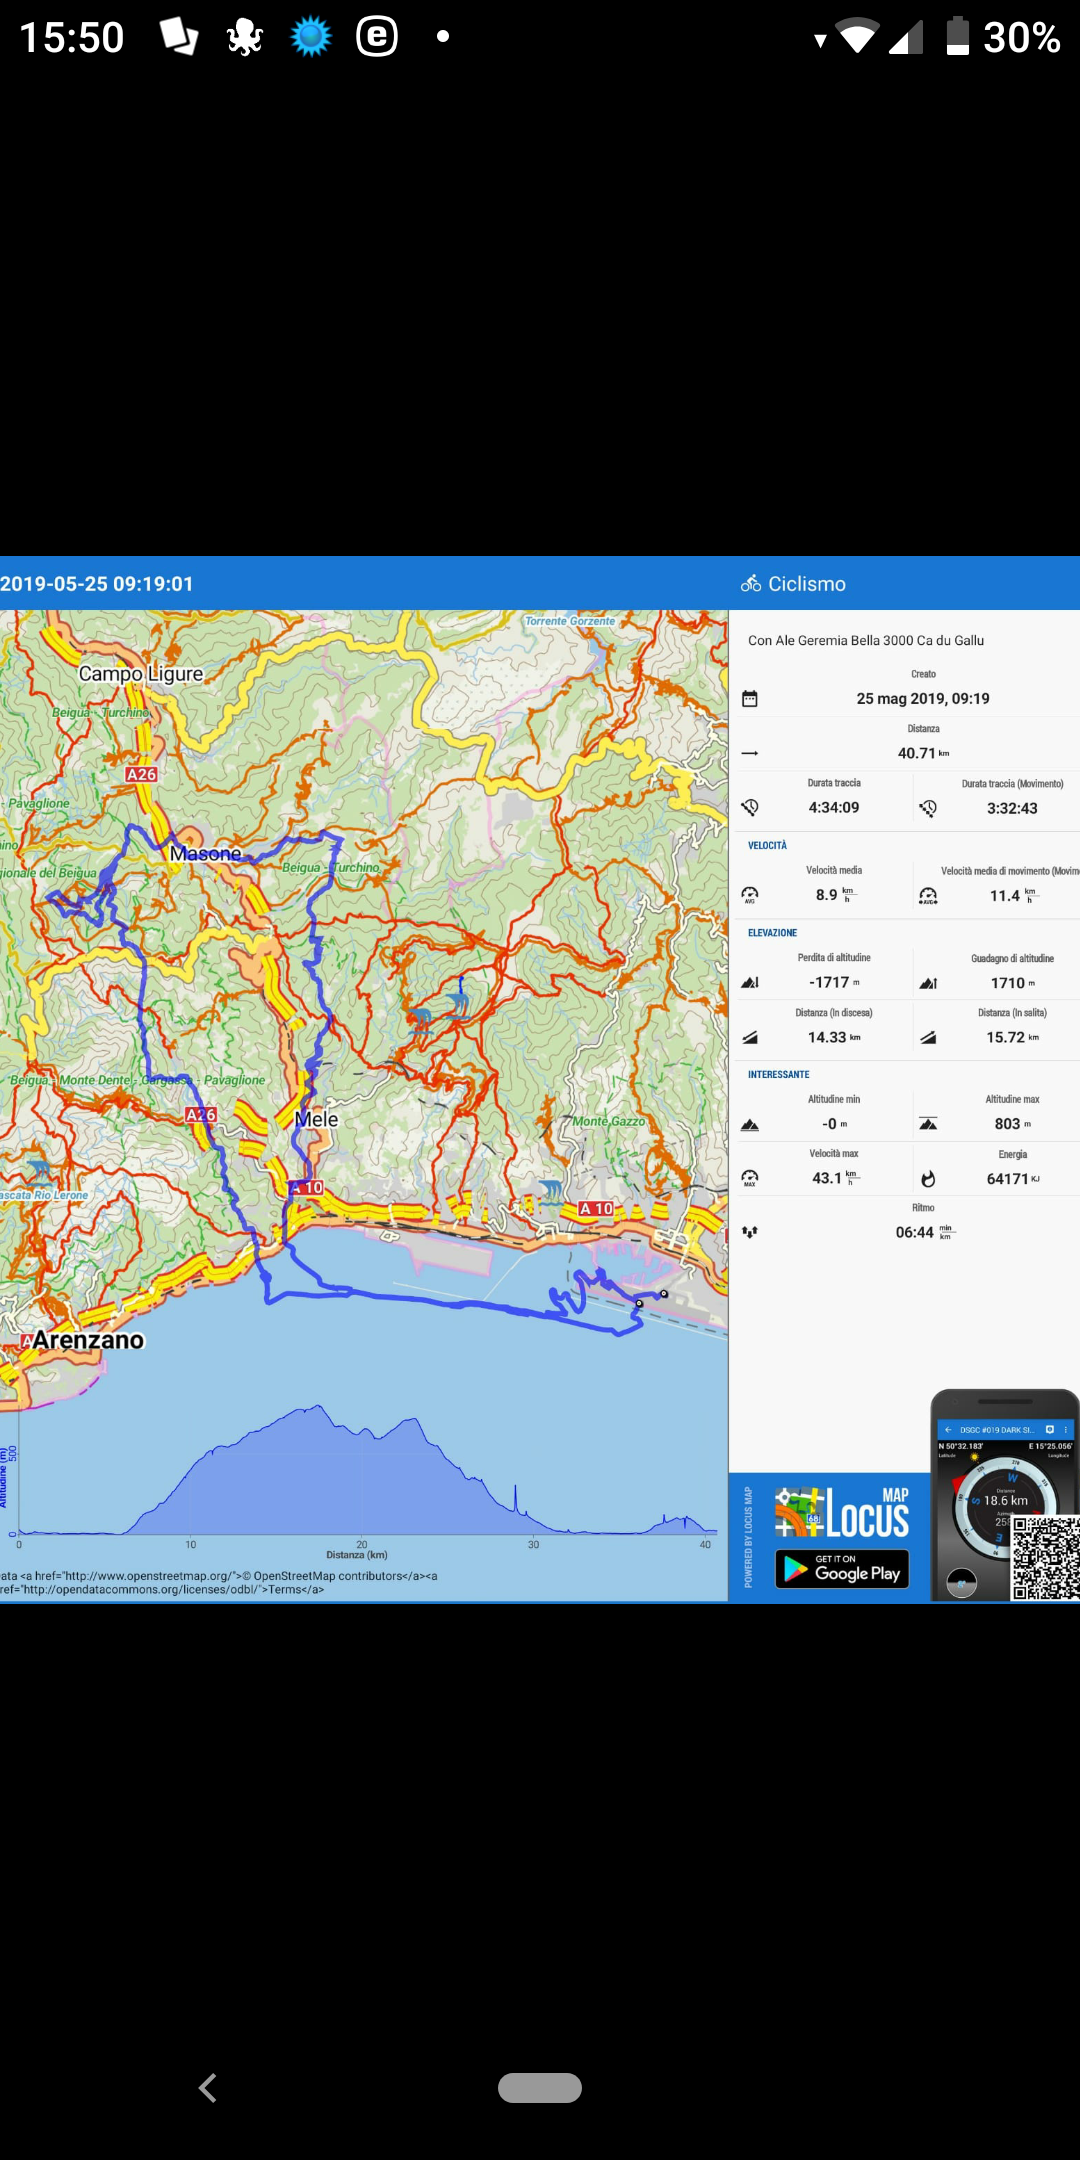This screenshot has width=1080, height=2160.
Task: Tap the circled e notification icon
Action: click(377, 37)
